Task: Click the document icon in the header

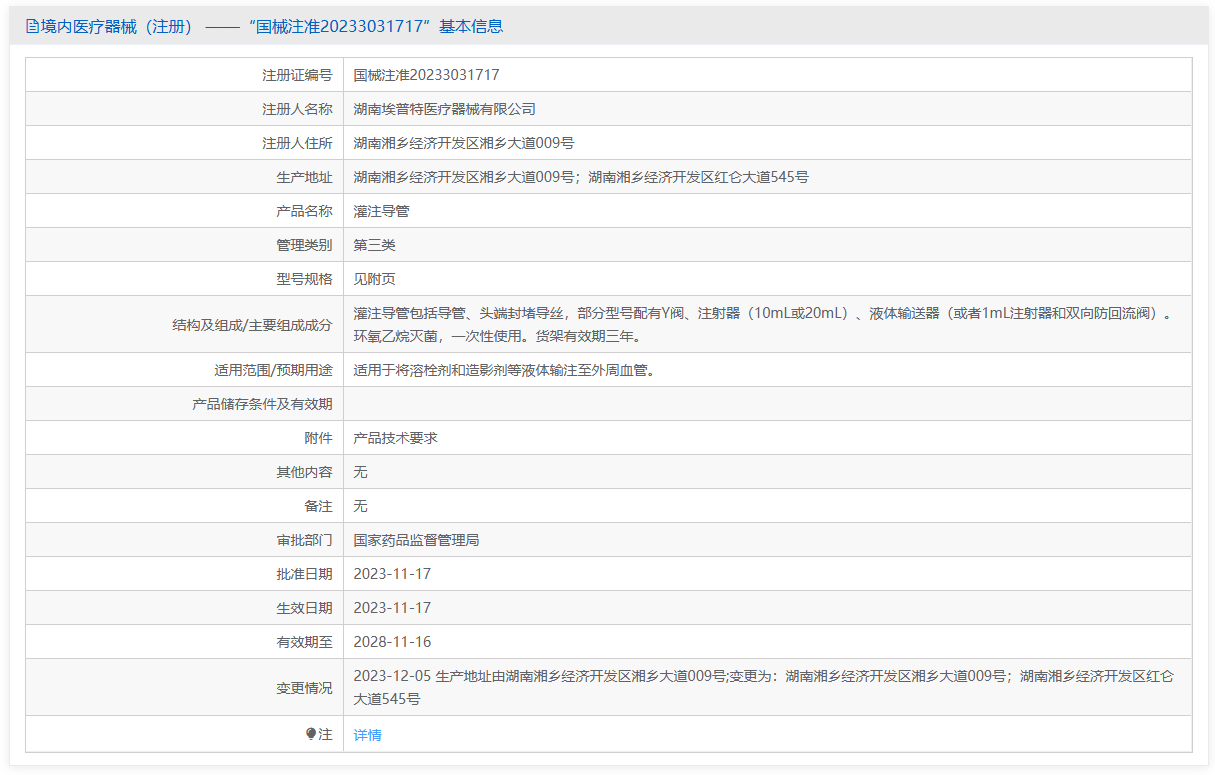Action: pos(32,27)
